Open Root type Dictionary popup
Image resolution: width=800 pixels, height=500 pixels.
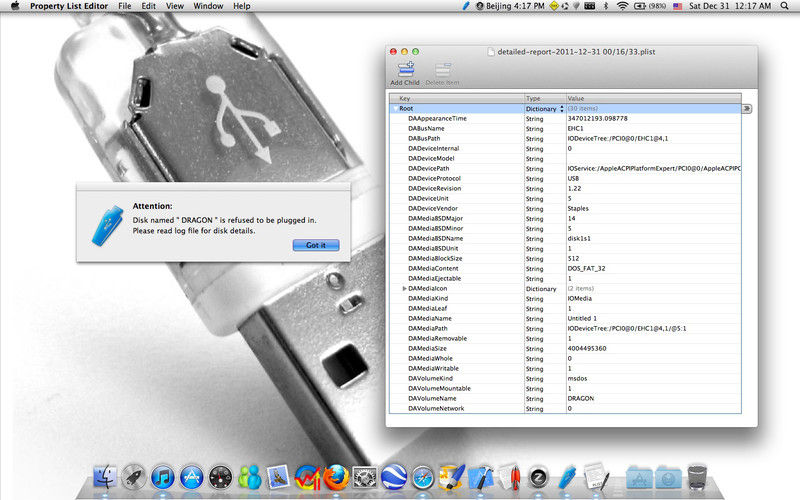pyautogui.click(x=545, y=109)
